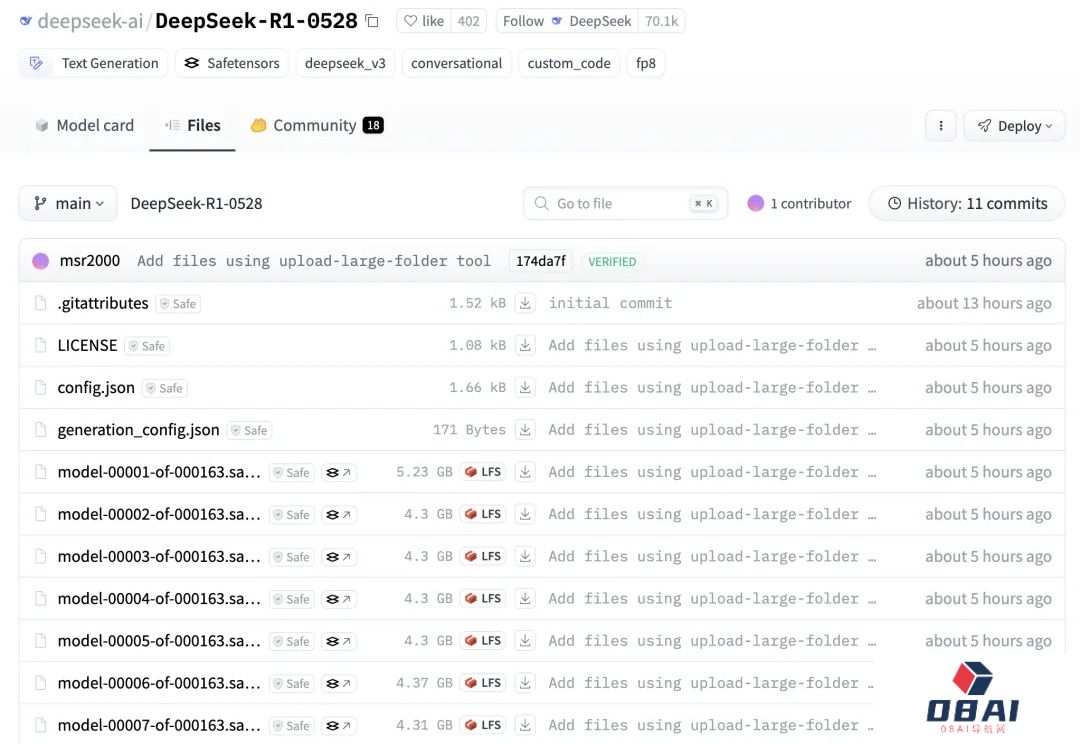Viewport: 1080px width, 744px height.
Task: Click the heart like button
Action: point(424,21)
